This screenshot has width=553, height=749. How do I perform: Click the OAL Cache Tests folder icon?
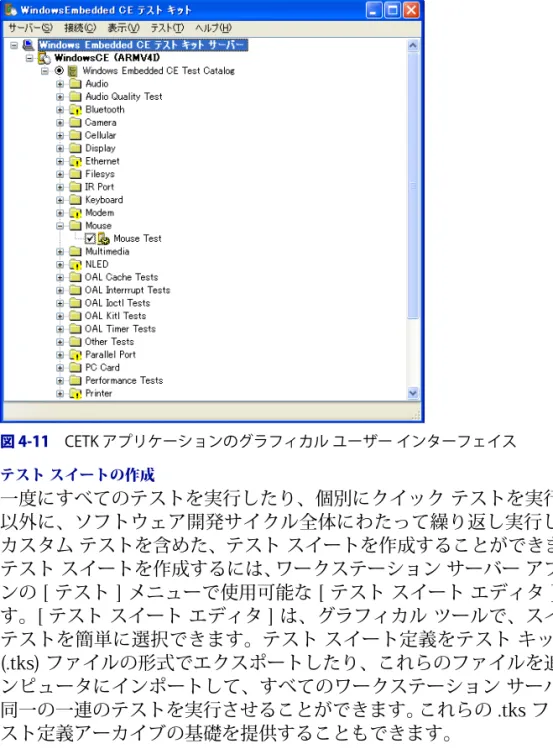coord(75,278)
